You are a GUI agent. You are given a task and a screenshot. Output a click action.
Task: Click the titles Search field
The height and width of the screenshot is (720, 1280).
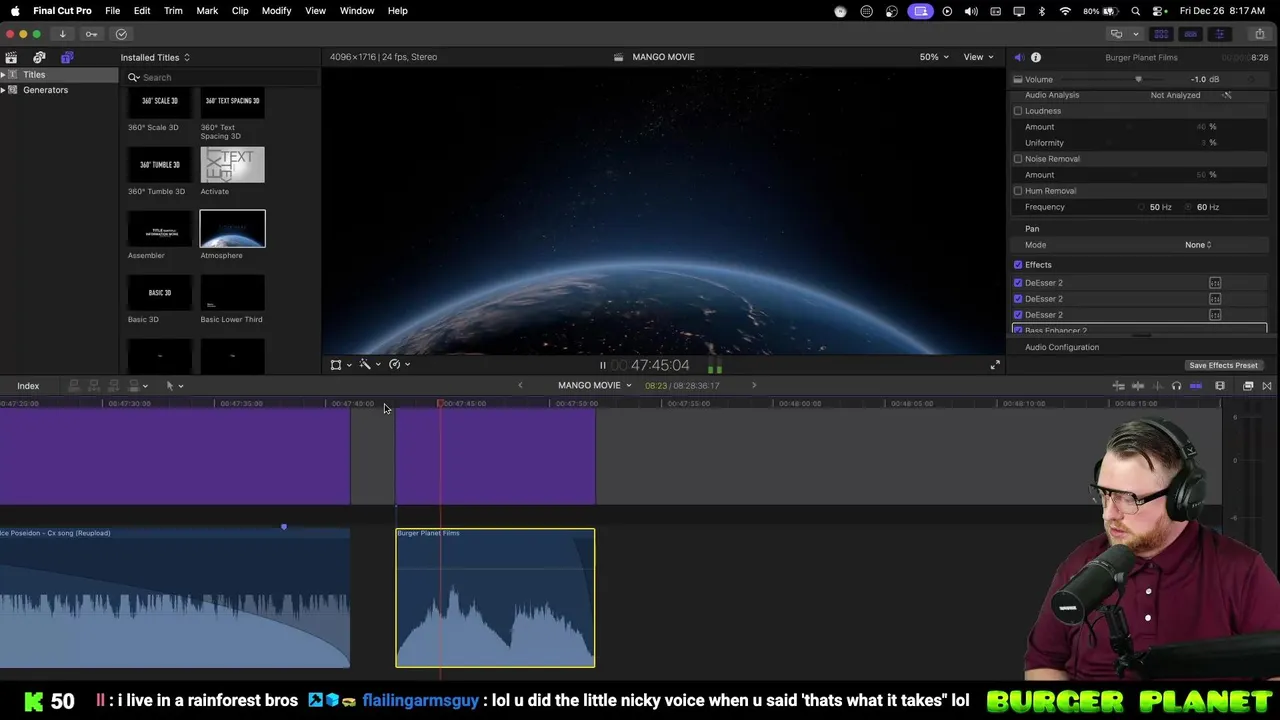[221, 77]
